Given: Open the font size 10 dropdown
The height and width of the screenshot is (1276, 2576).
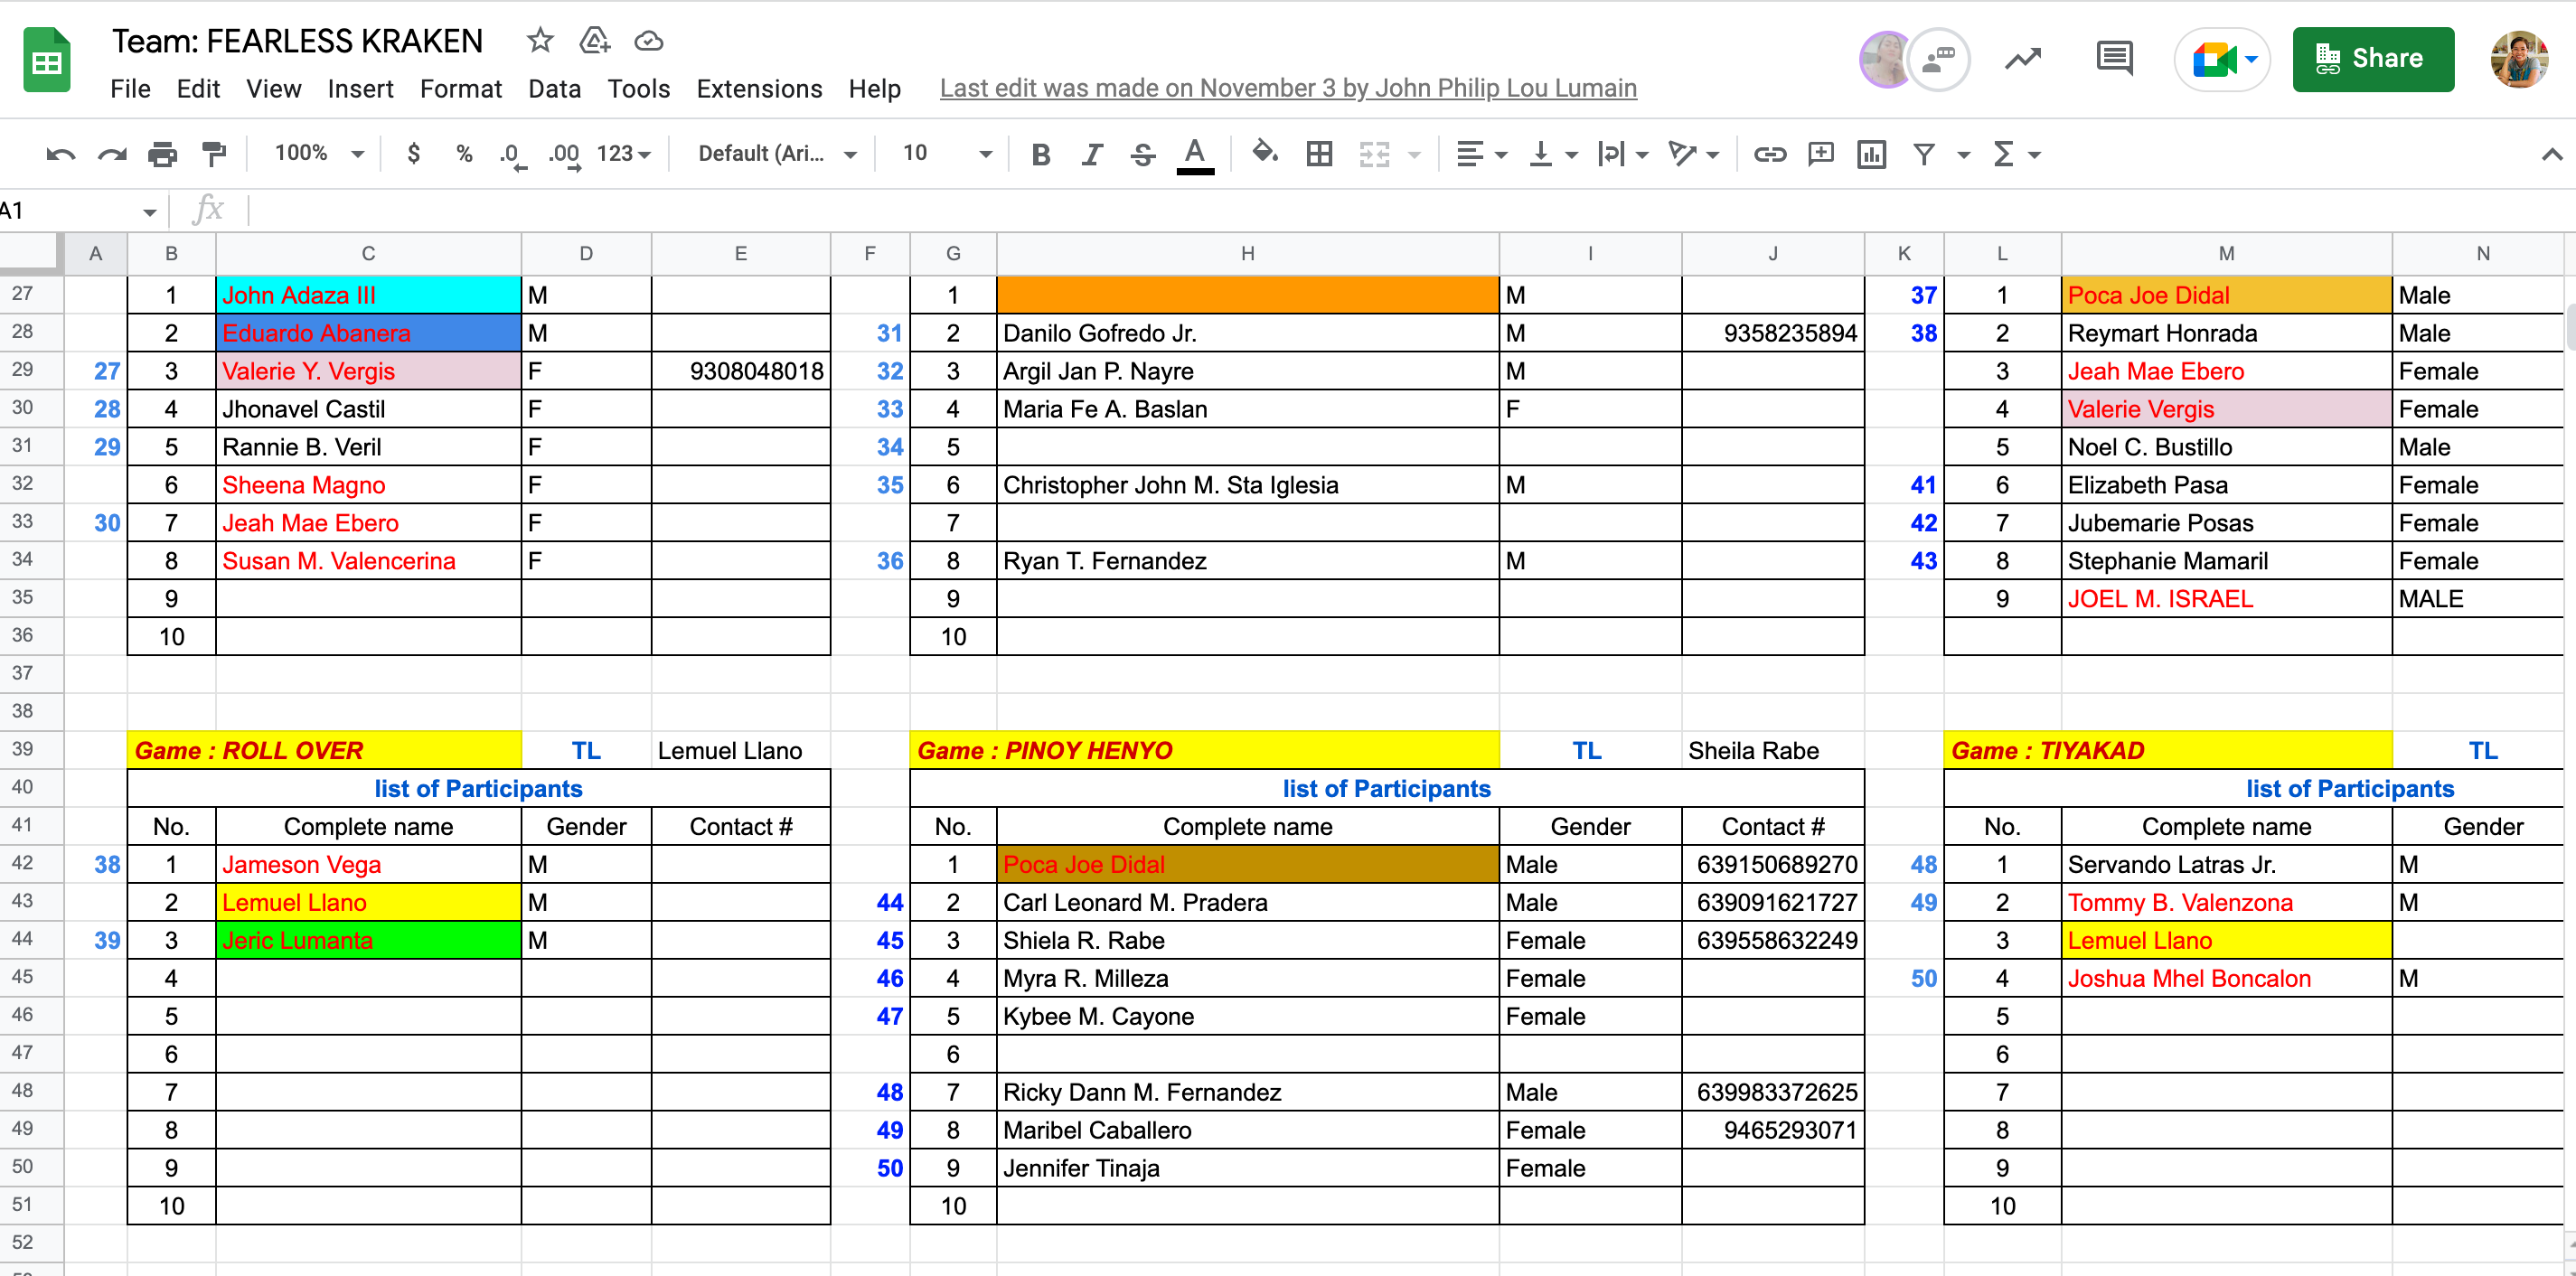Looking at the screenshot, I should 946,154.
